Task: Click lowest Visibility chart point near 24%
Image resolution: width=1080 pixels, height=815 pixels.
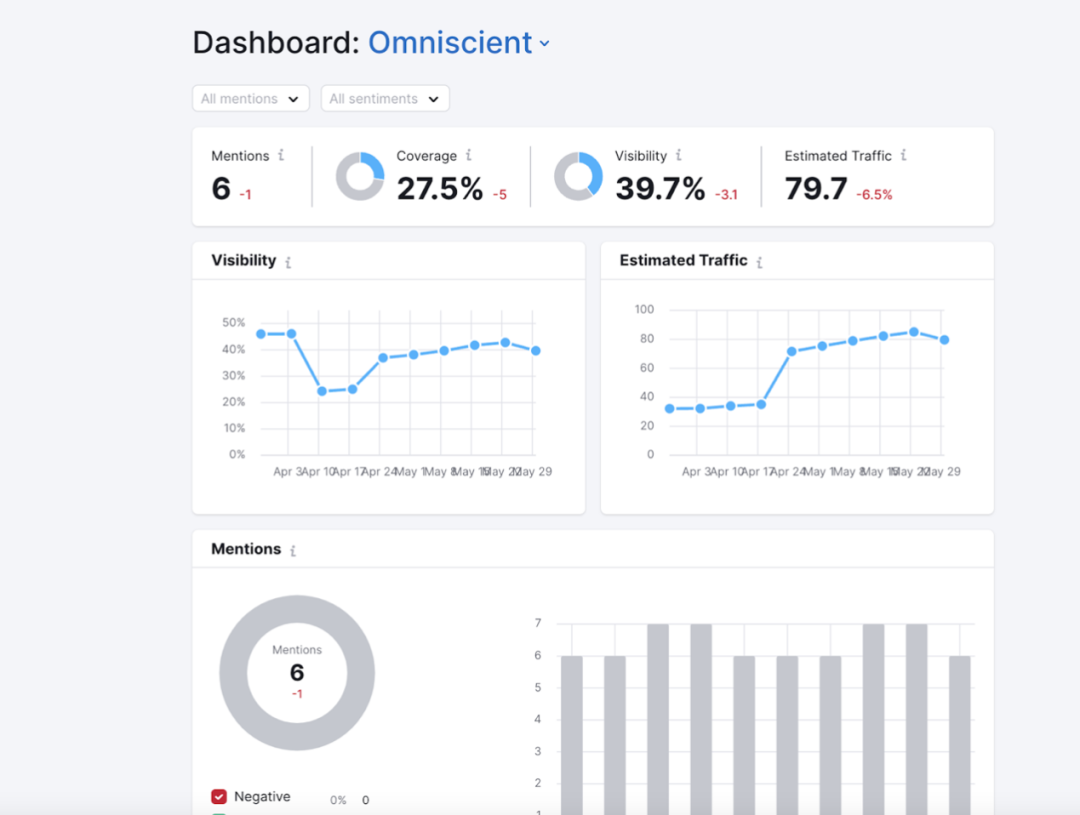Action: click(x=322, y=391)
